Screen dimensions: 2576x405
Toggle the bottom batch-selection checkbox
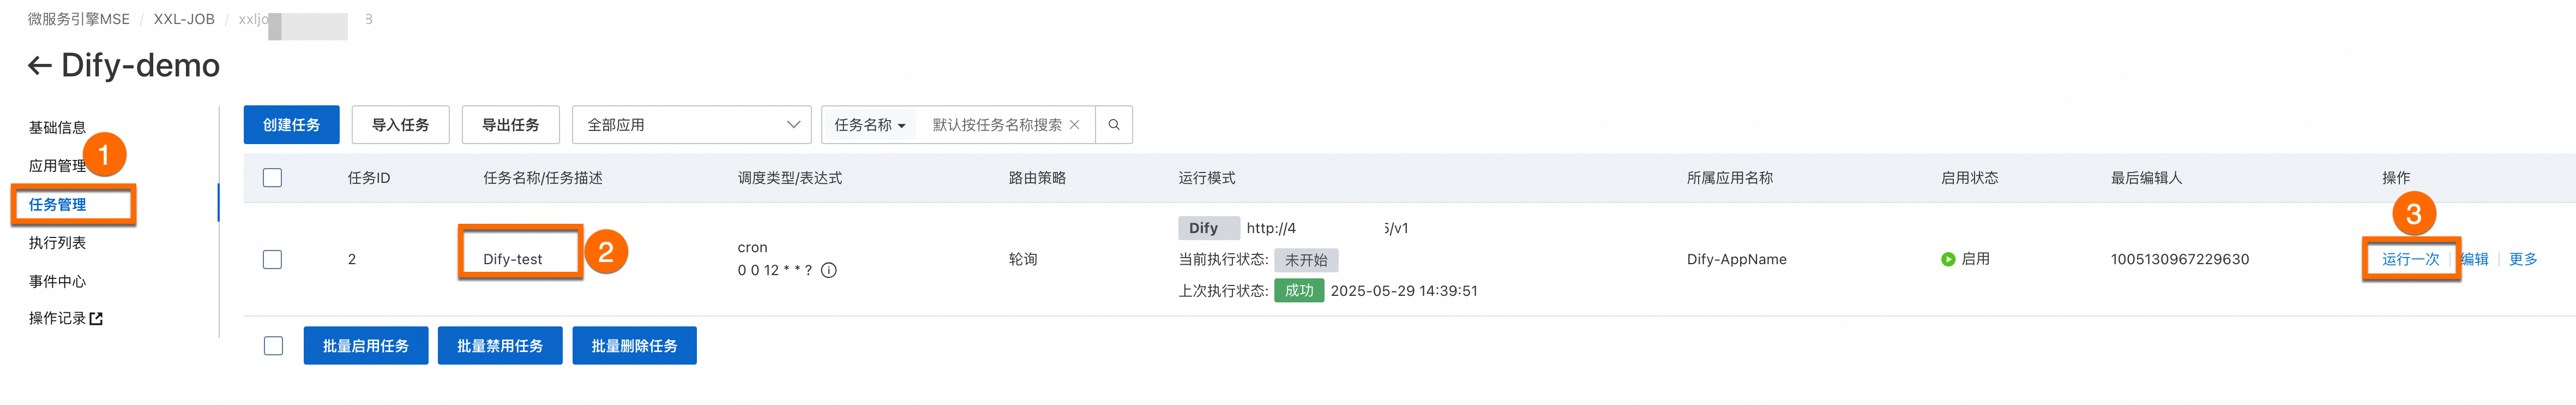pos(273,346)
